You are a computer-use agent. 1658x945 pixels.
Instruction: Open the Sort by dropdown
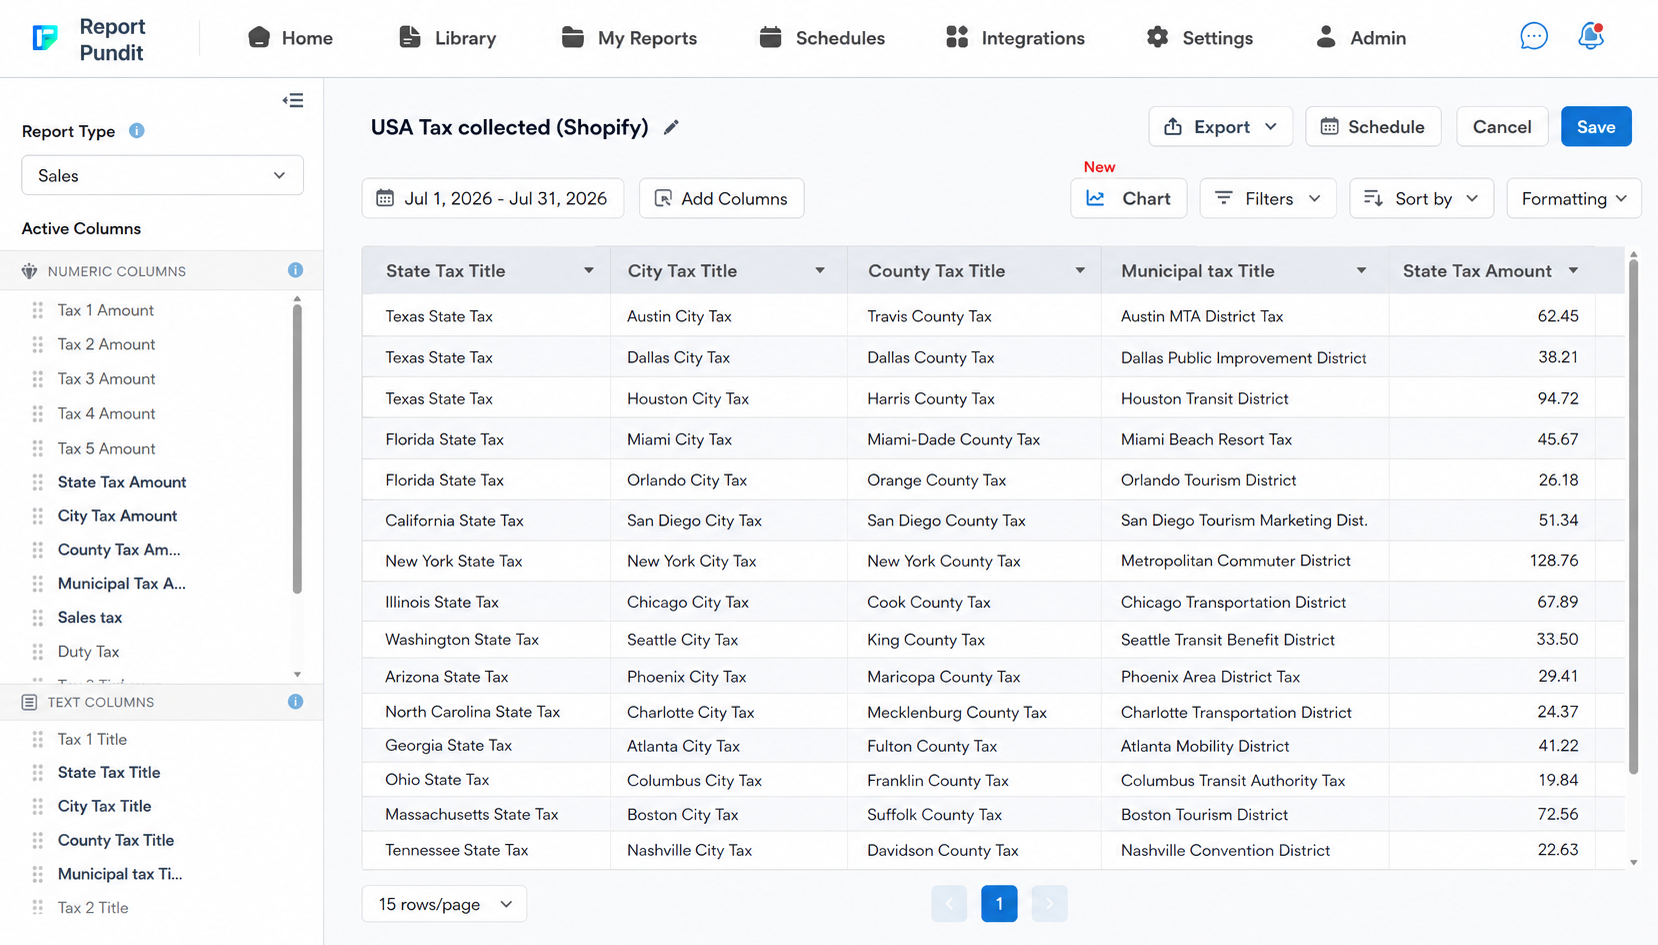click(x=1421, y=198)
